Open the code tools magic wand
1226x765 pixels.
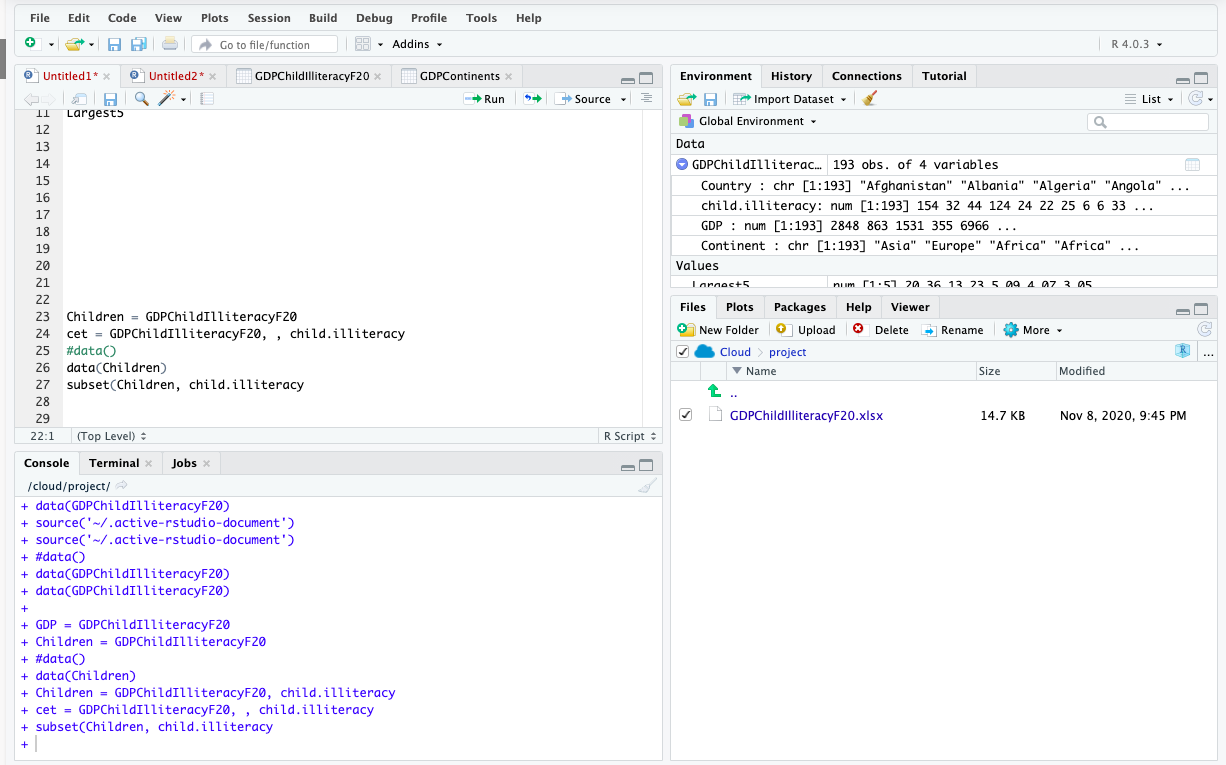tap(167, 99)
